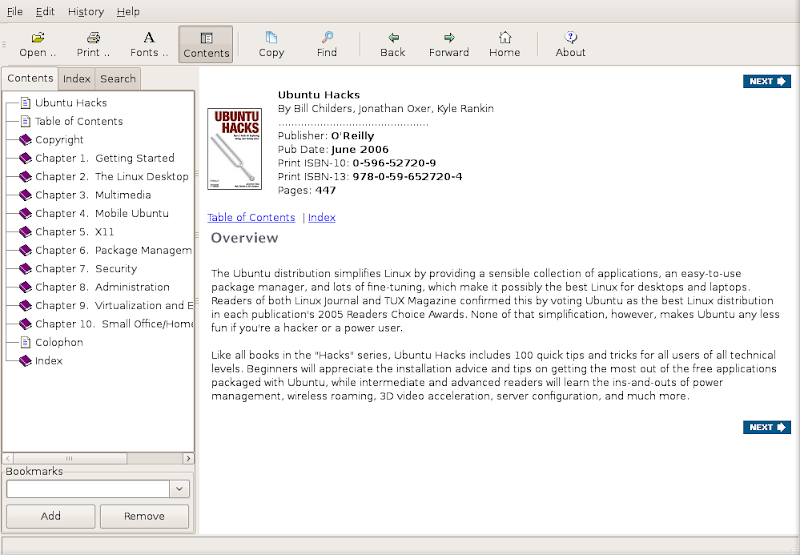Click Chapter 10 Small Office book icon
Image resolution: width=800 pixels, height=555 pixels.
(25, 323)
